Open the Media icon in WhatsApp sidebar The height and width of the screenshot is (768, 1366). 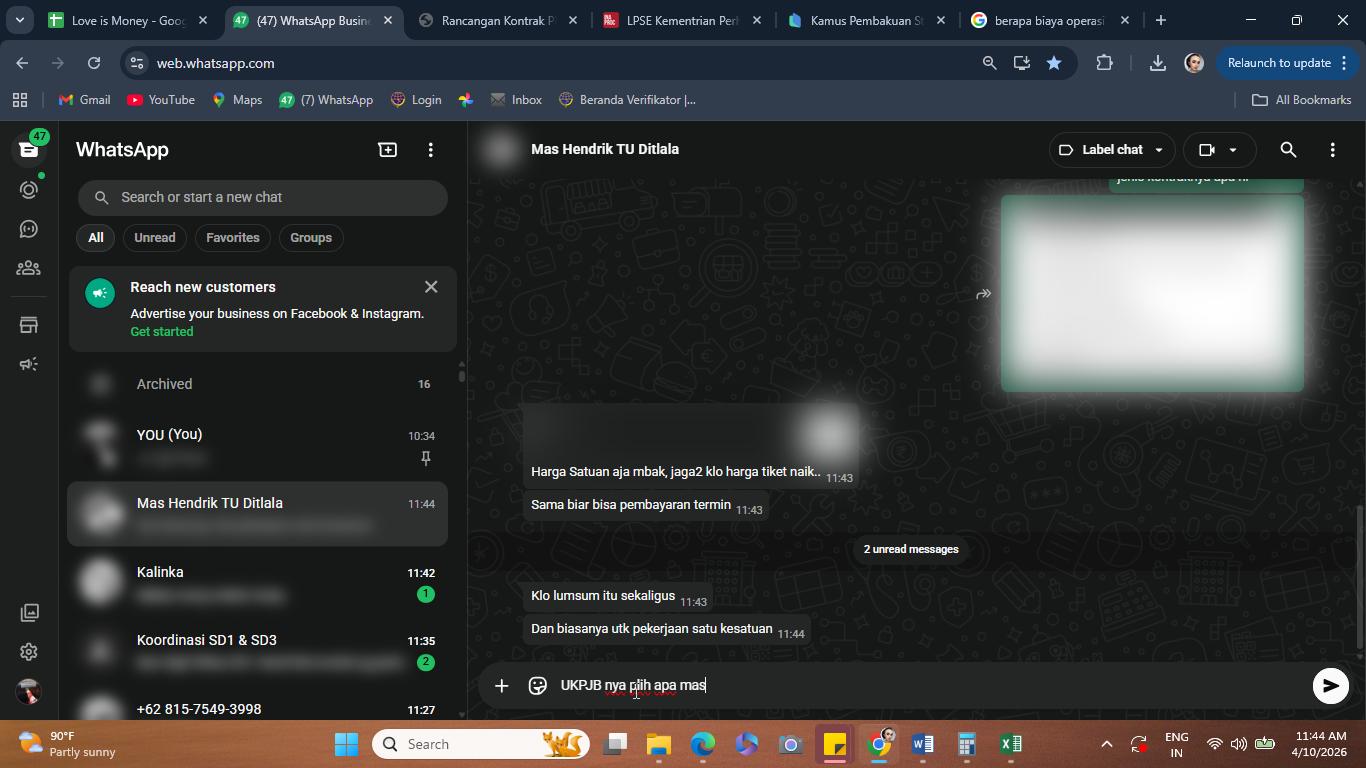click(x=29, y=612)
